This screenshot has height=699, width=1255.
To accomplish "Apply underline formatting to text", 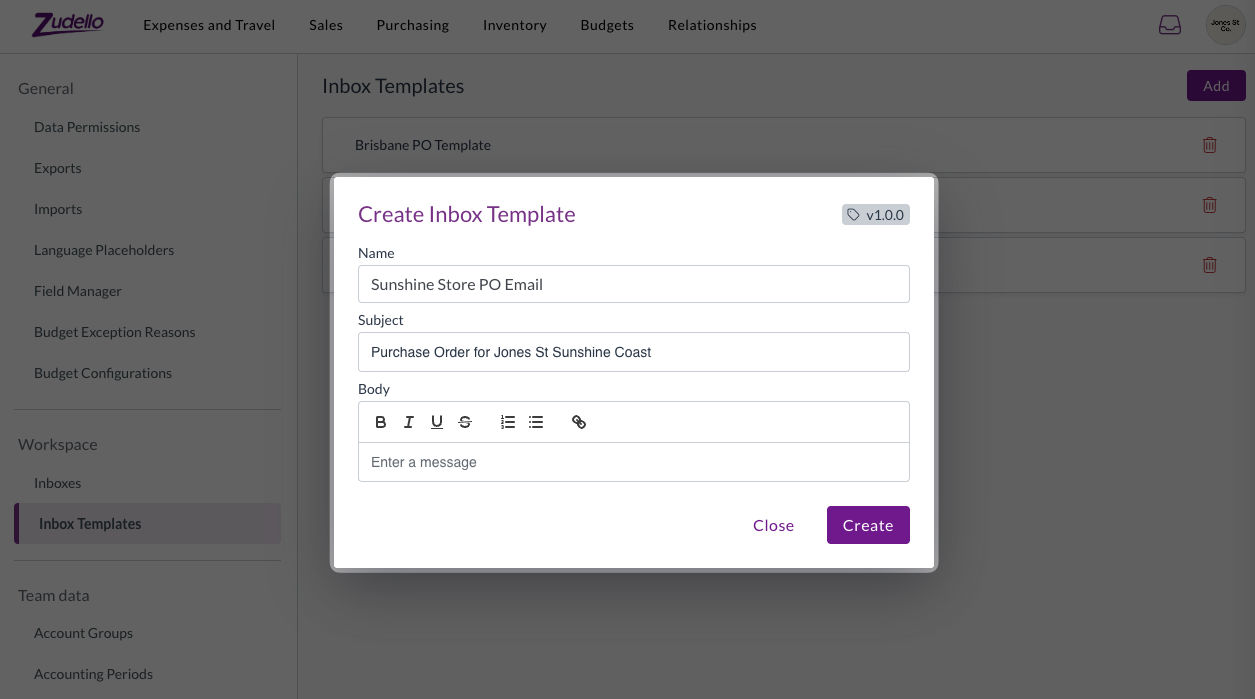I will (x=437, y=422).
